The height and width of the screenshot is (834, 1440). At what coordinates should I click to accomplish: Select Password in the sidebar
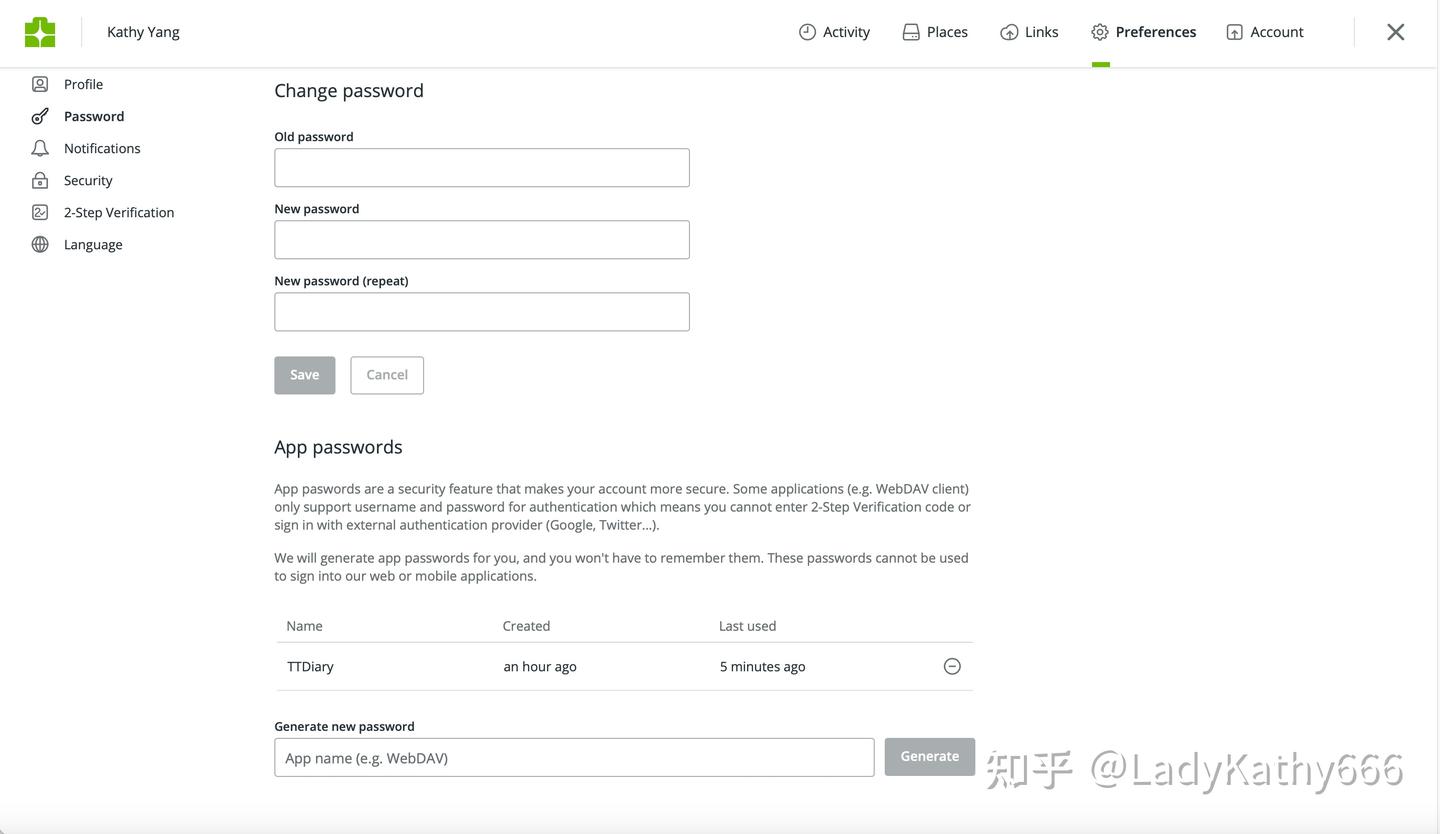(x=94, y=116)
